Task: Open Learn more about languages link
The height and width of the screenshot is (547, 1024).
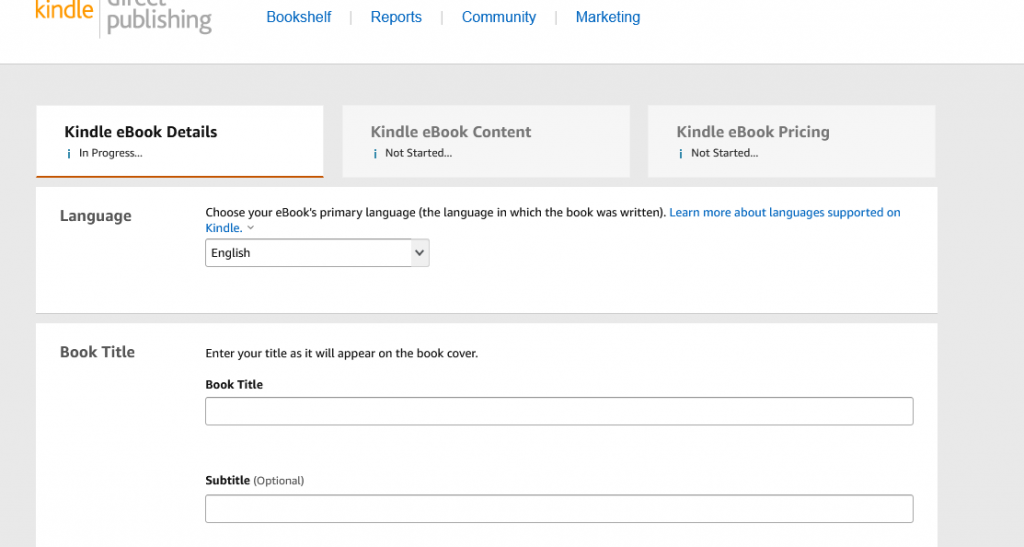Action: 553,220
